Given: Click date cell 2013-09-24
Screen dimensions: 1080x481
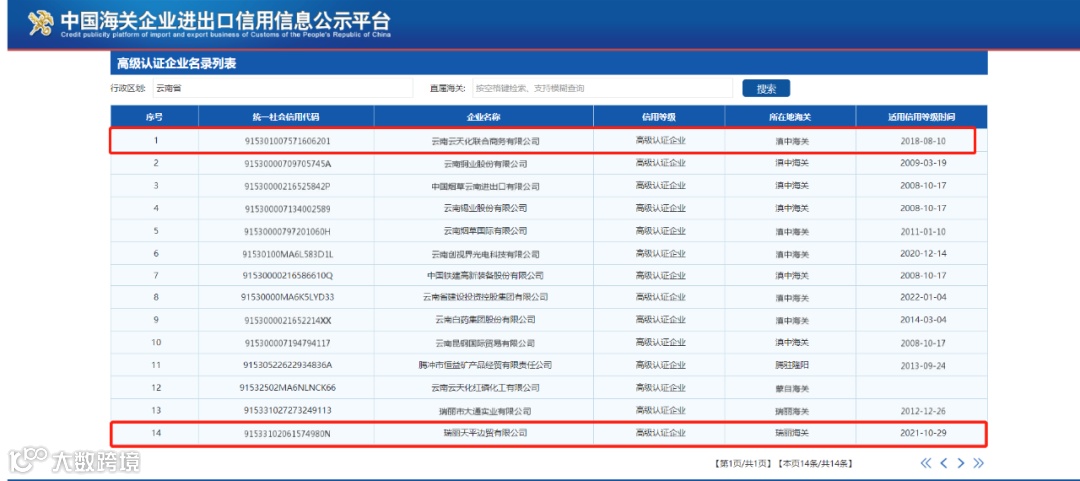Looking at the screenshot, I should pos(923,365).
